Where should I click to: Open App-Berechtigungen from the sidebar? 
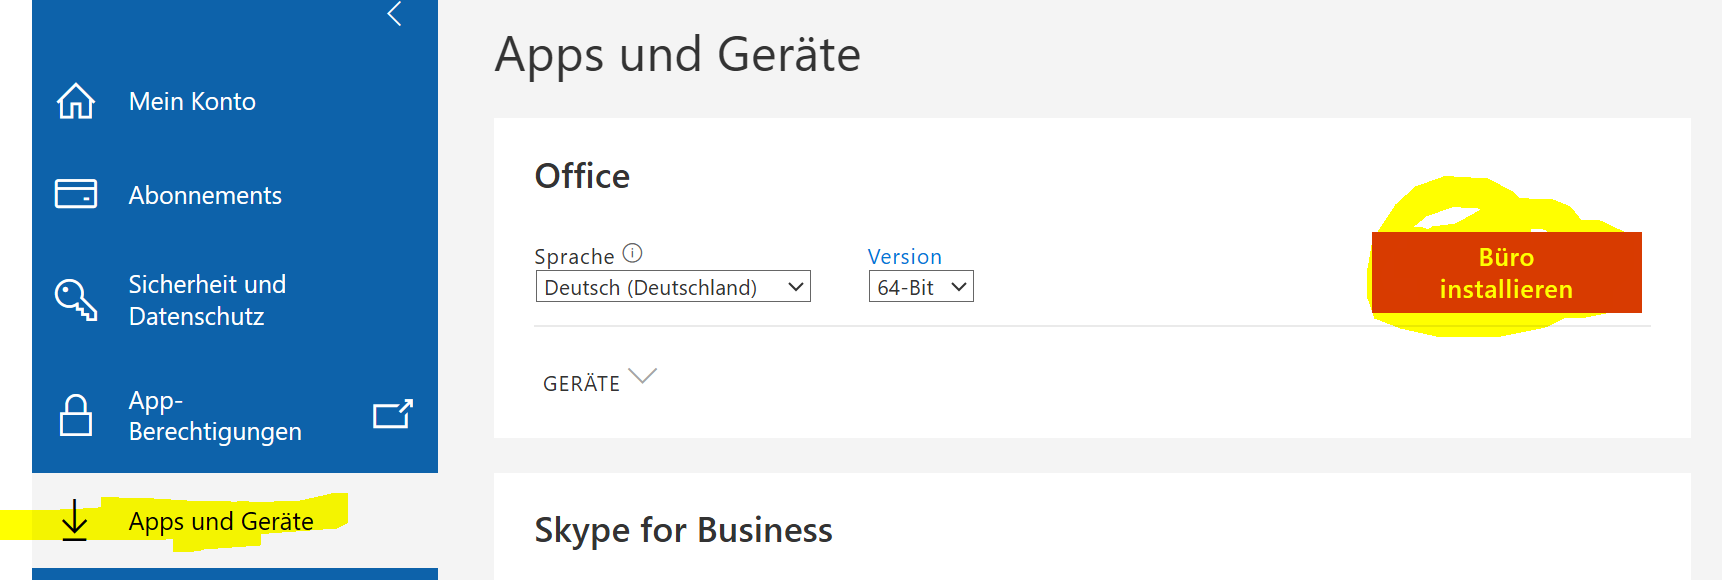pyautogui.click(x=214, y=415)
